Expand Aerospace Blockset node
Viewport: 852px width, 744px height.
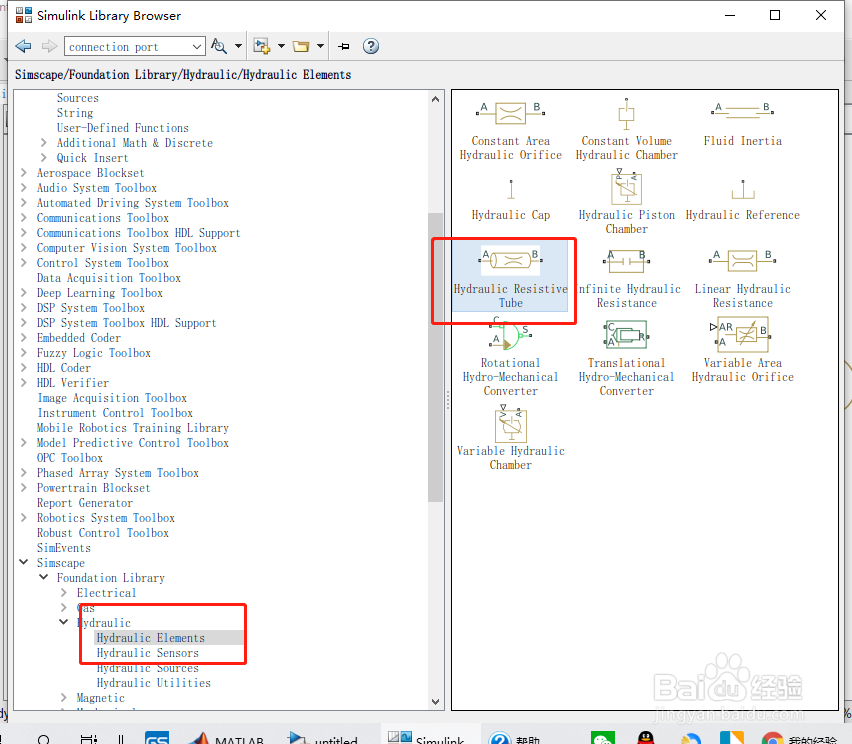(23, 173)
